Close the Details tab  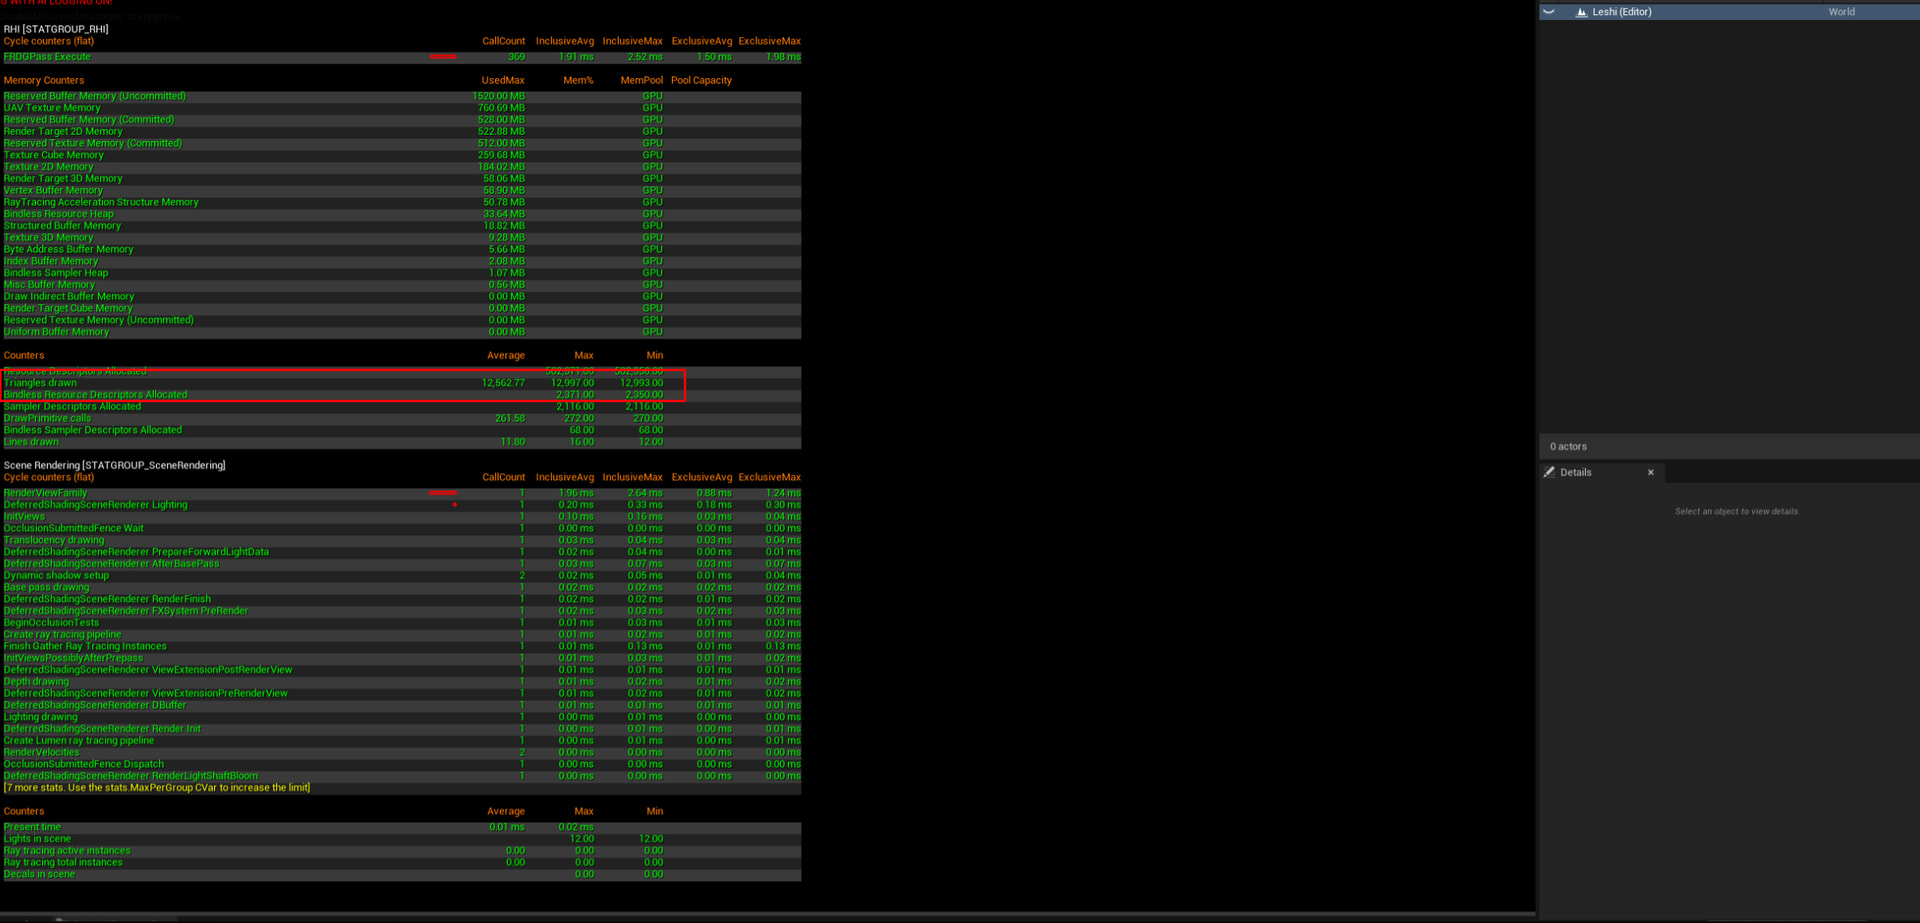[x=1650, y=472]
